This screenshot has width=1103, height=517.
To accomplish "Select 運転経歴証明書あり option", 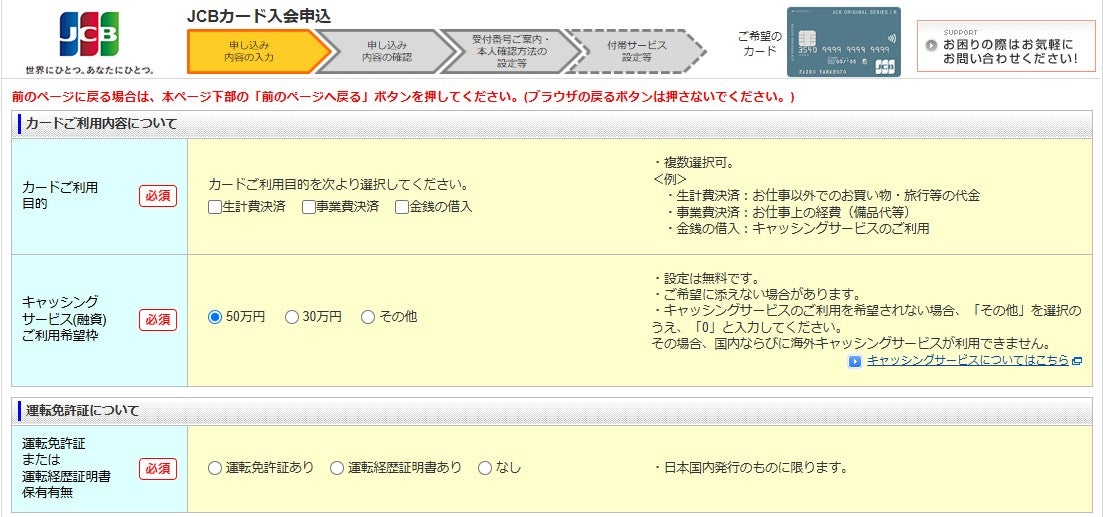I will click(x=337, y=468).
